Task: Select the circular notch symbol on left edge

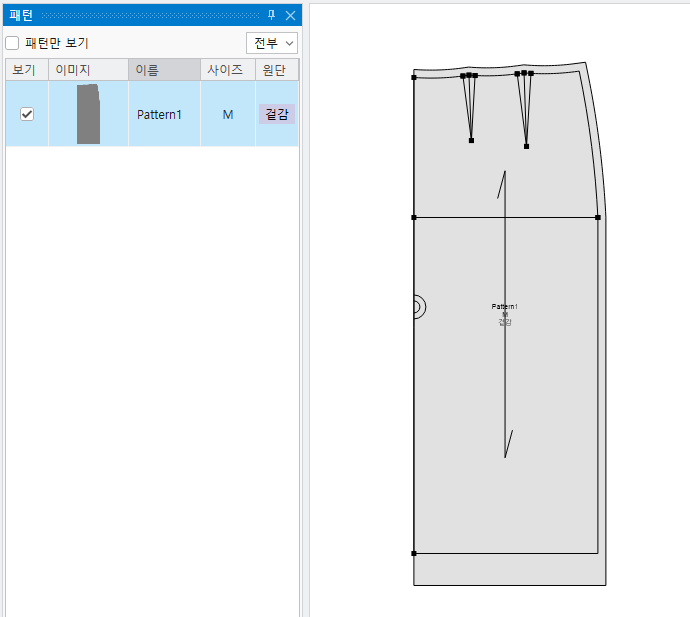Action: [x=419, y=307]
